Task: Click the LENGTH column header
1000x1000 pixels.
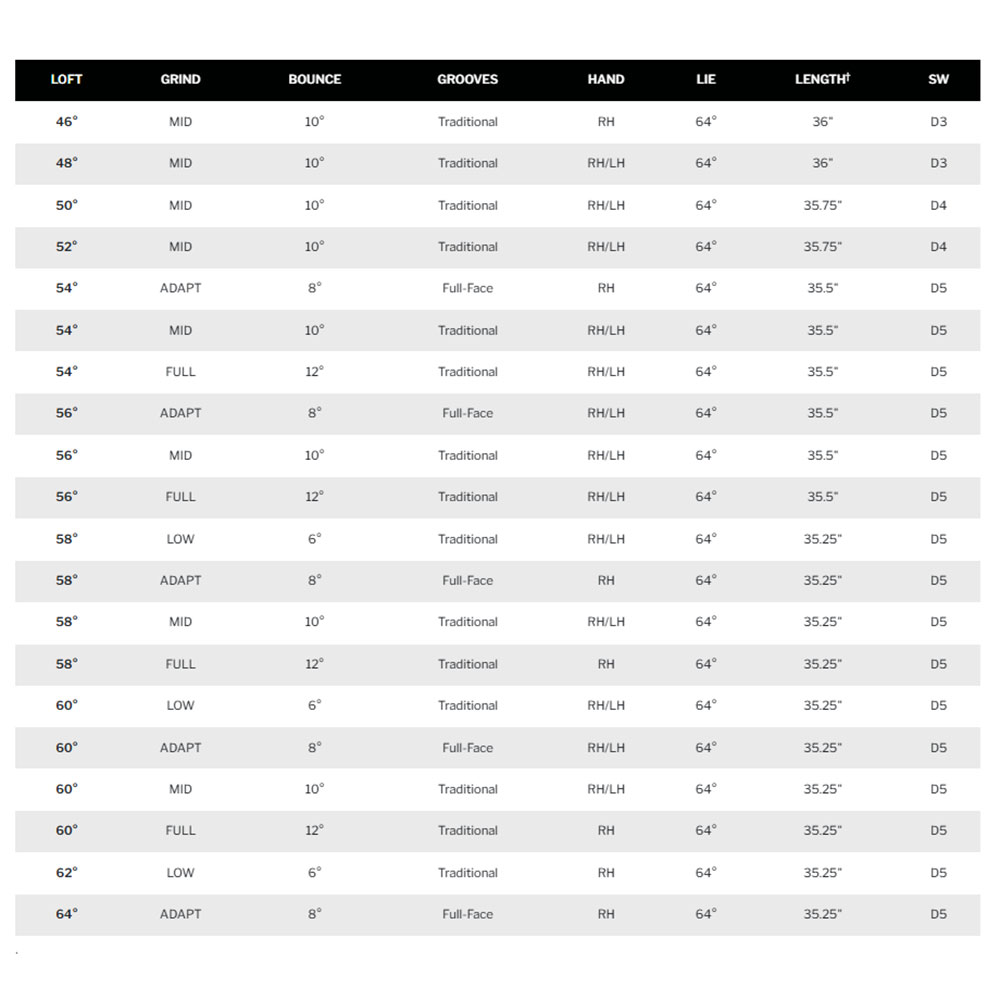Action: coord(822,80)
